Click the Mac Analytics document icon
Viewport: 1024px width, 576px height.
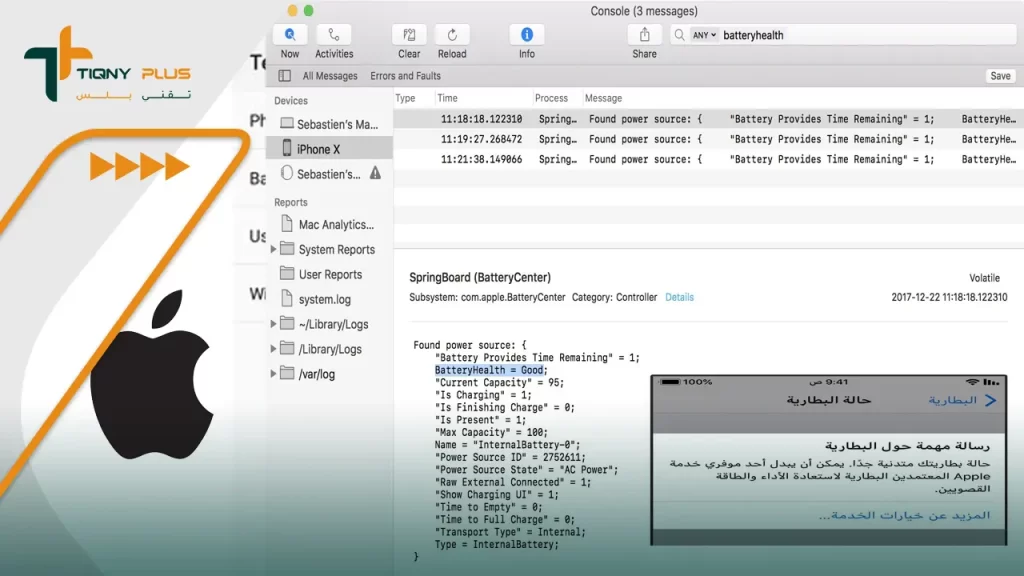[287, 224]
